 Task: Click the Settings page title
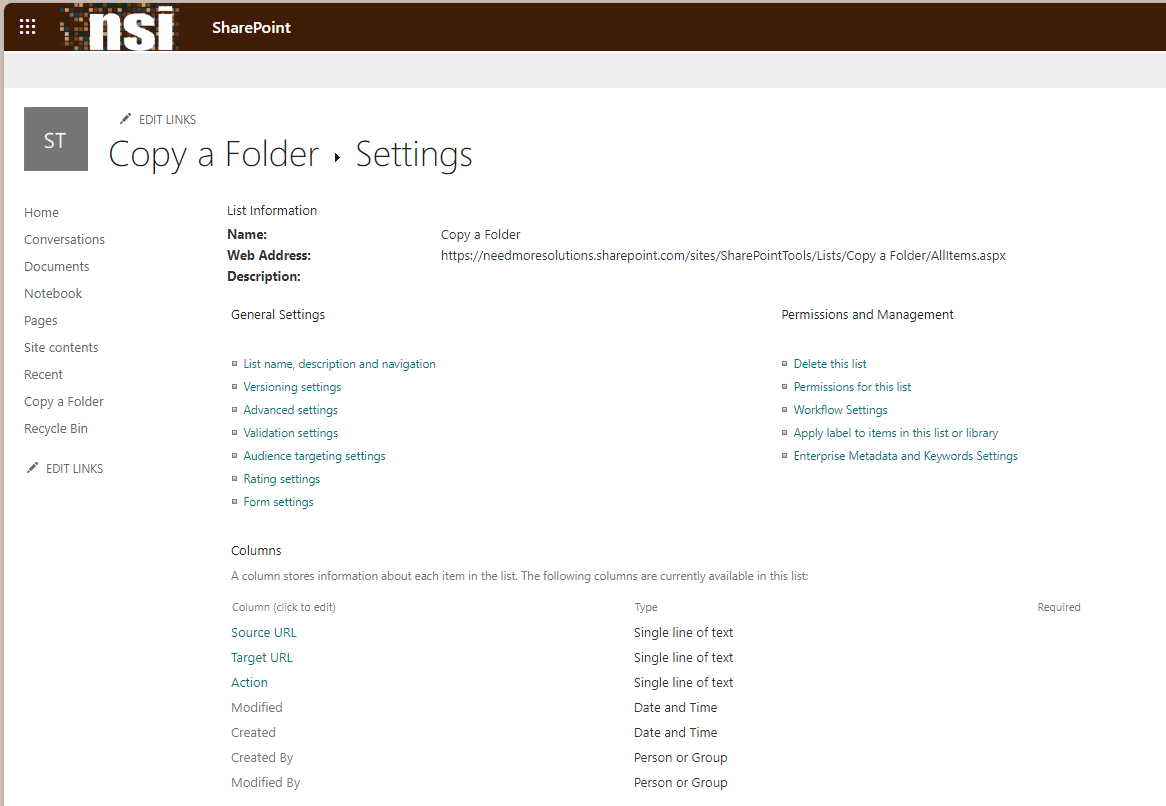coord(413,155)
